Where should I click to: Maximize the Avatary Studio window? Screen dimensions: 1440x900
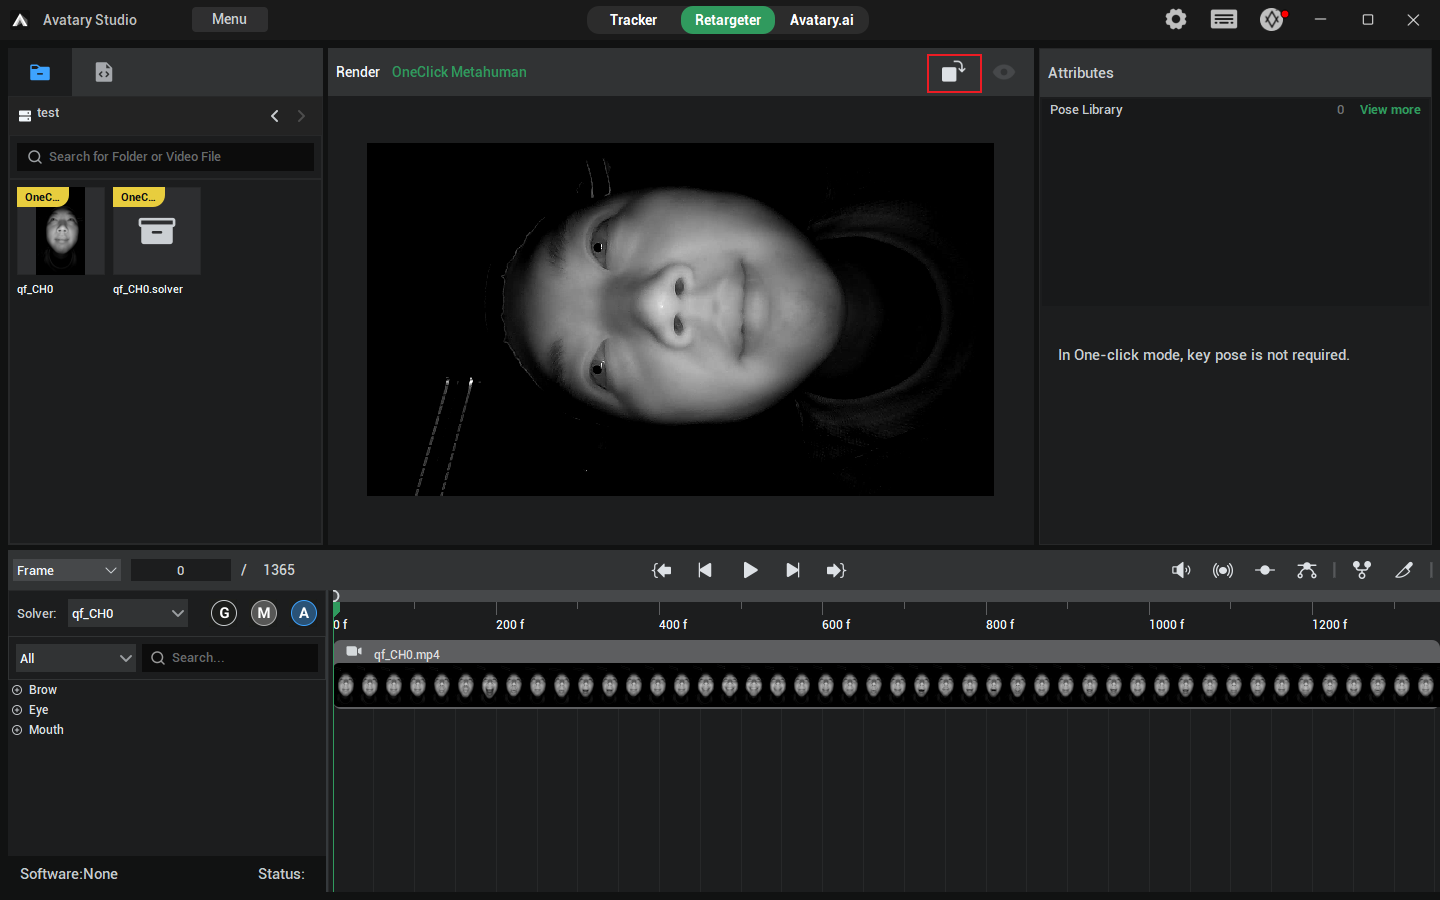coord(1368,19)
